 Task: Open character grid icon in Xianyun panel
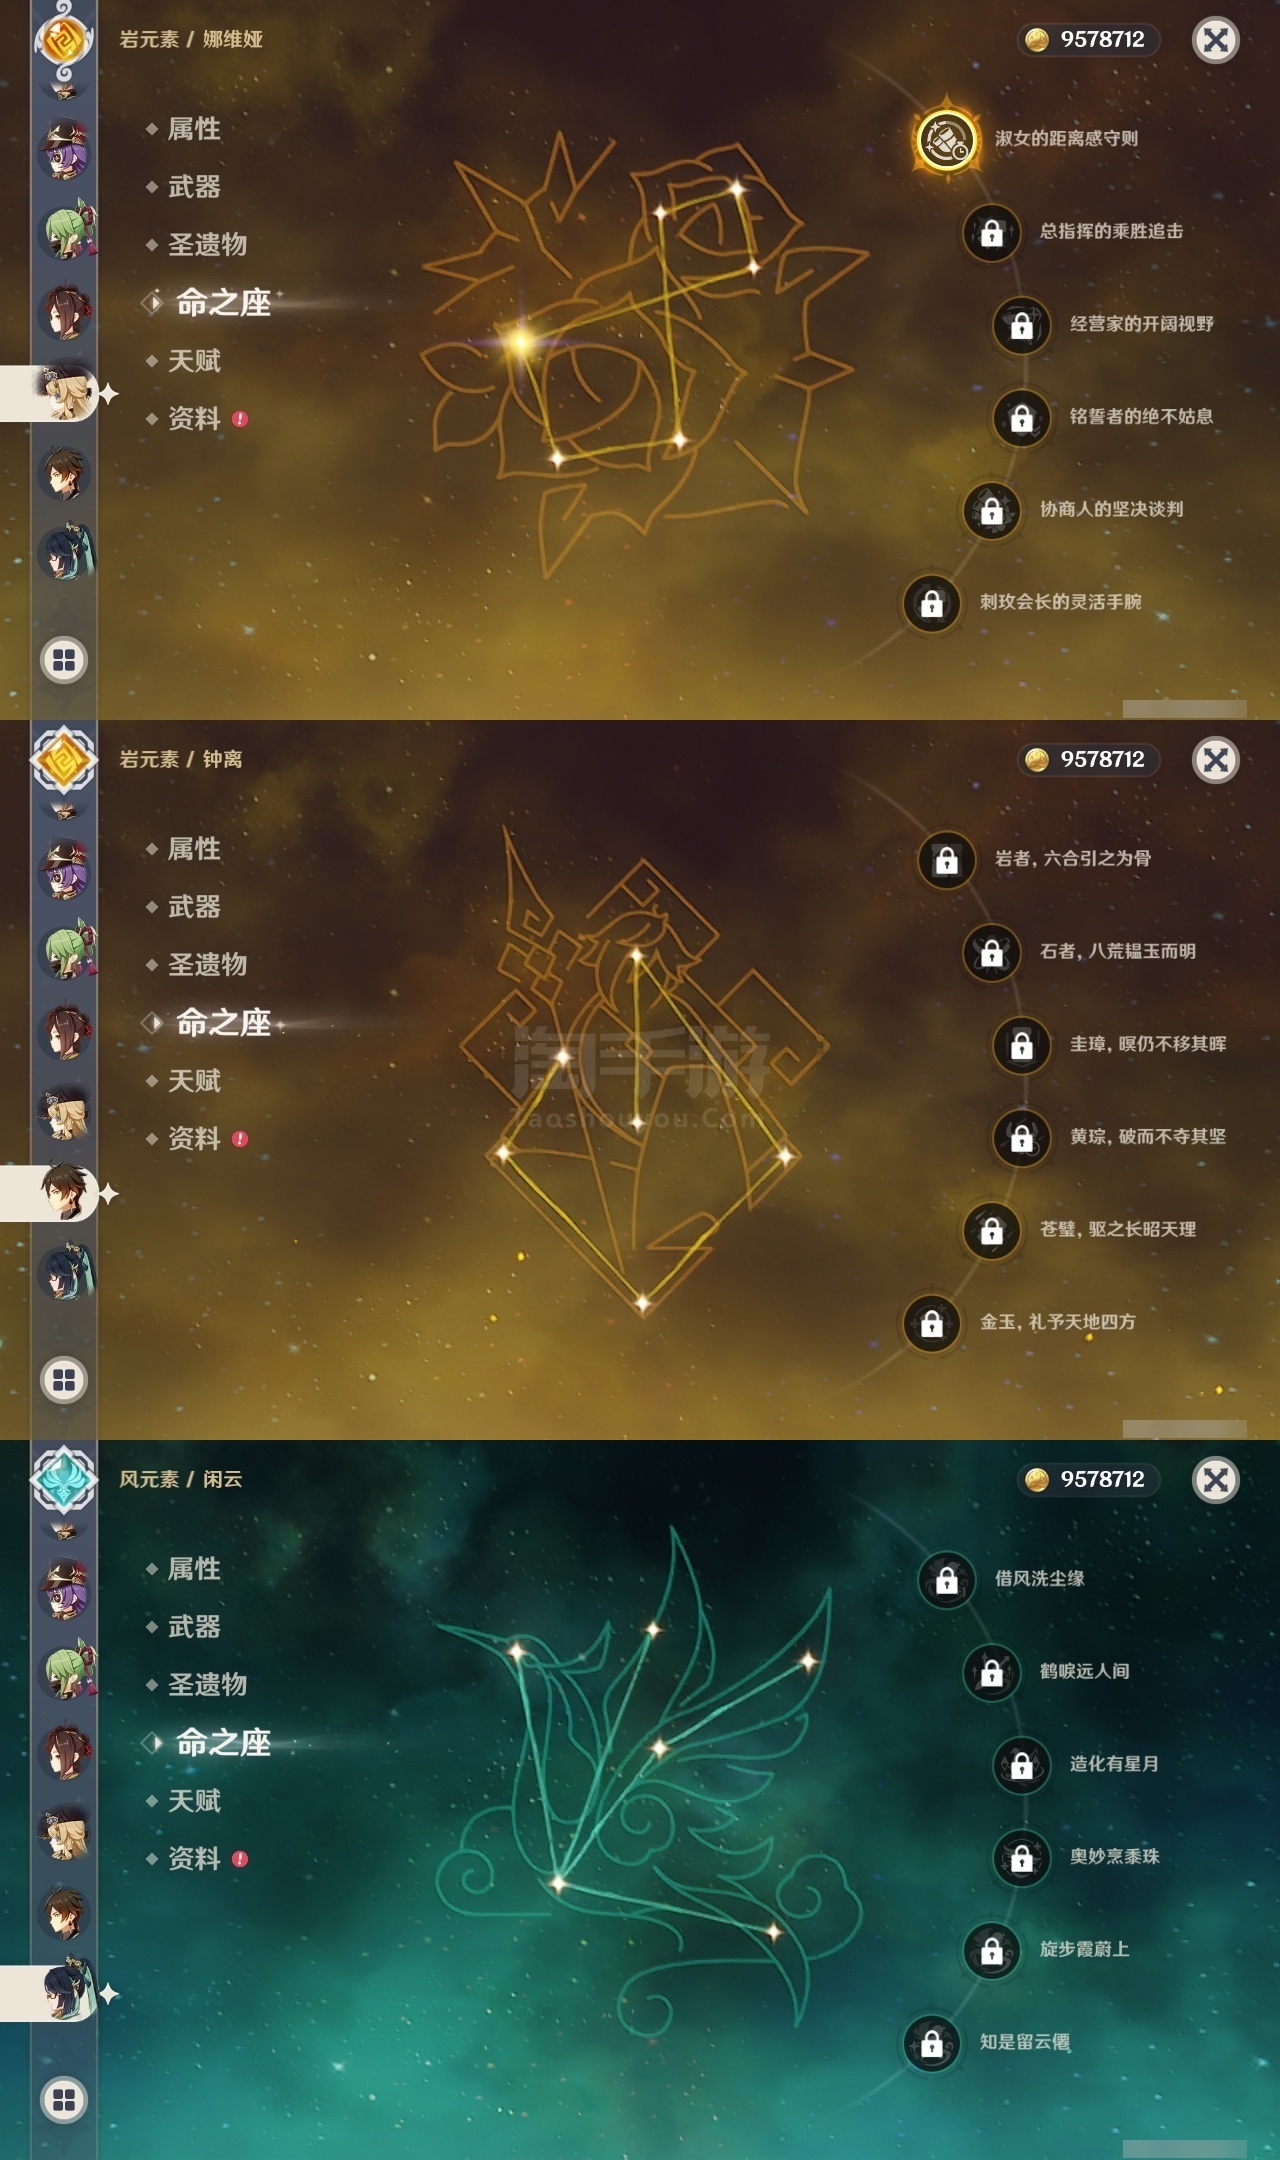point(64,2100)
